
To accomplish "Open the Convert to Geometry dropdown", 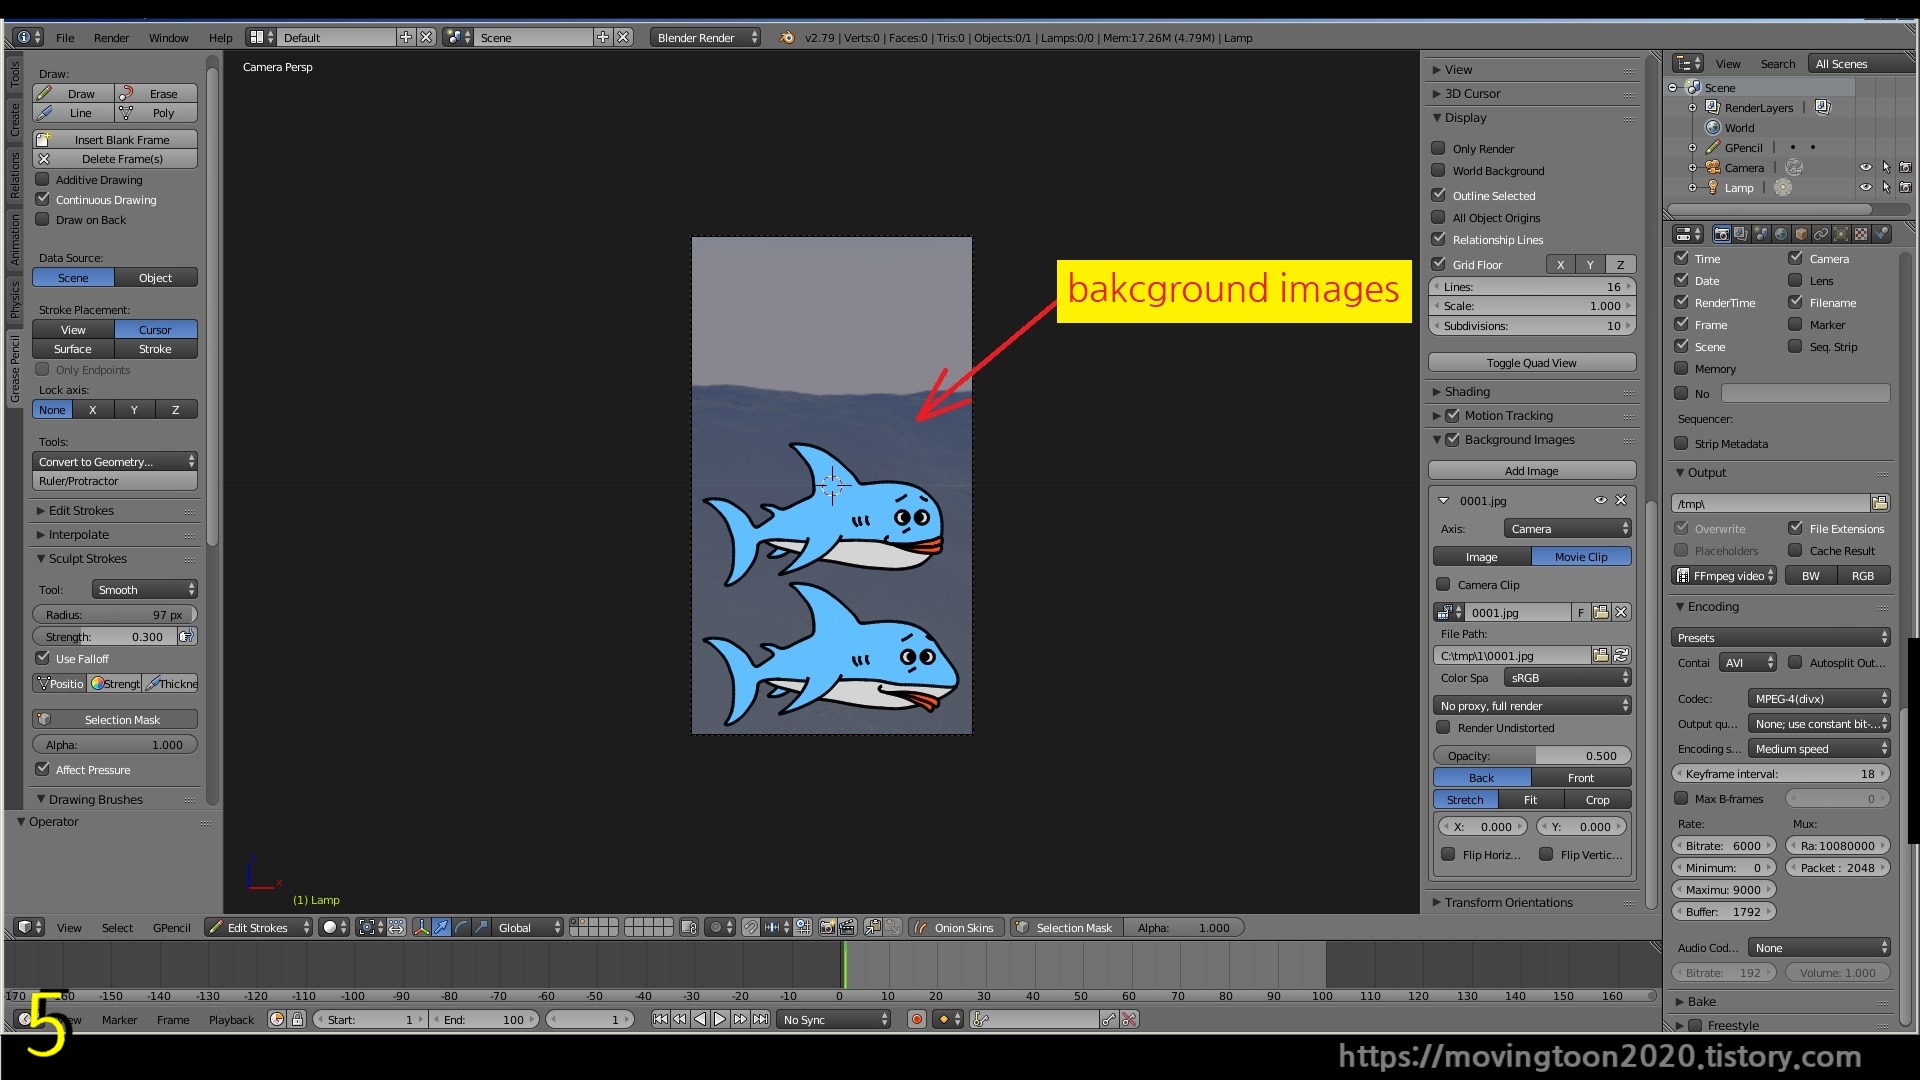I will pos(115,461).
